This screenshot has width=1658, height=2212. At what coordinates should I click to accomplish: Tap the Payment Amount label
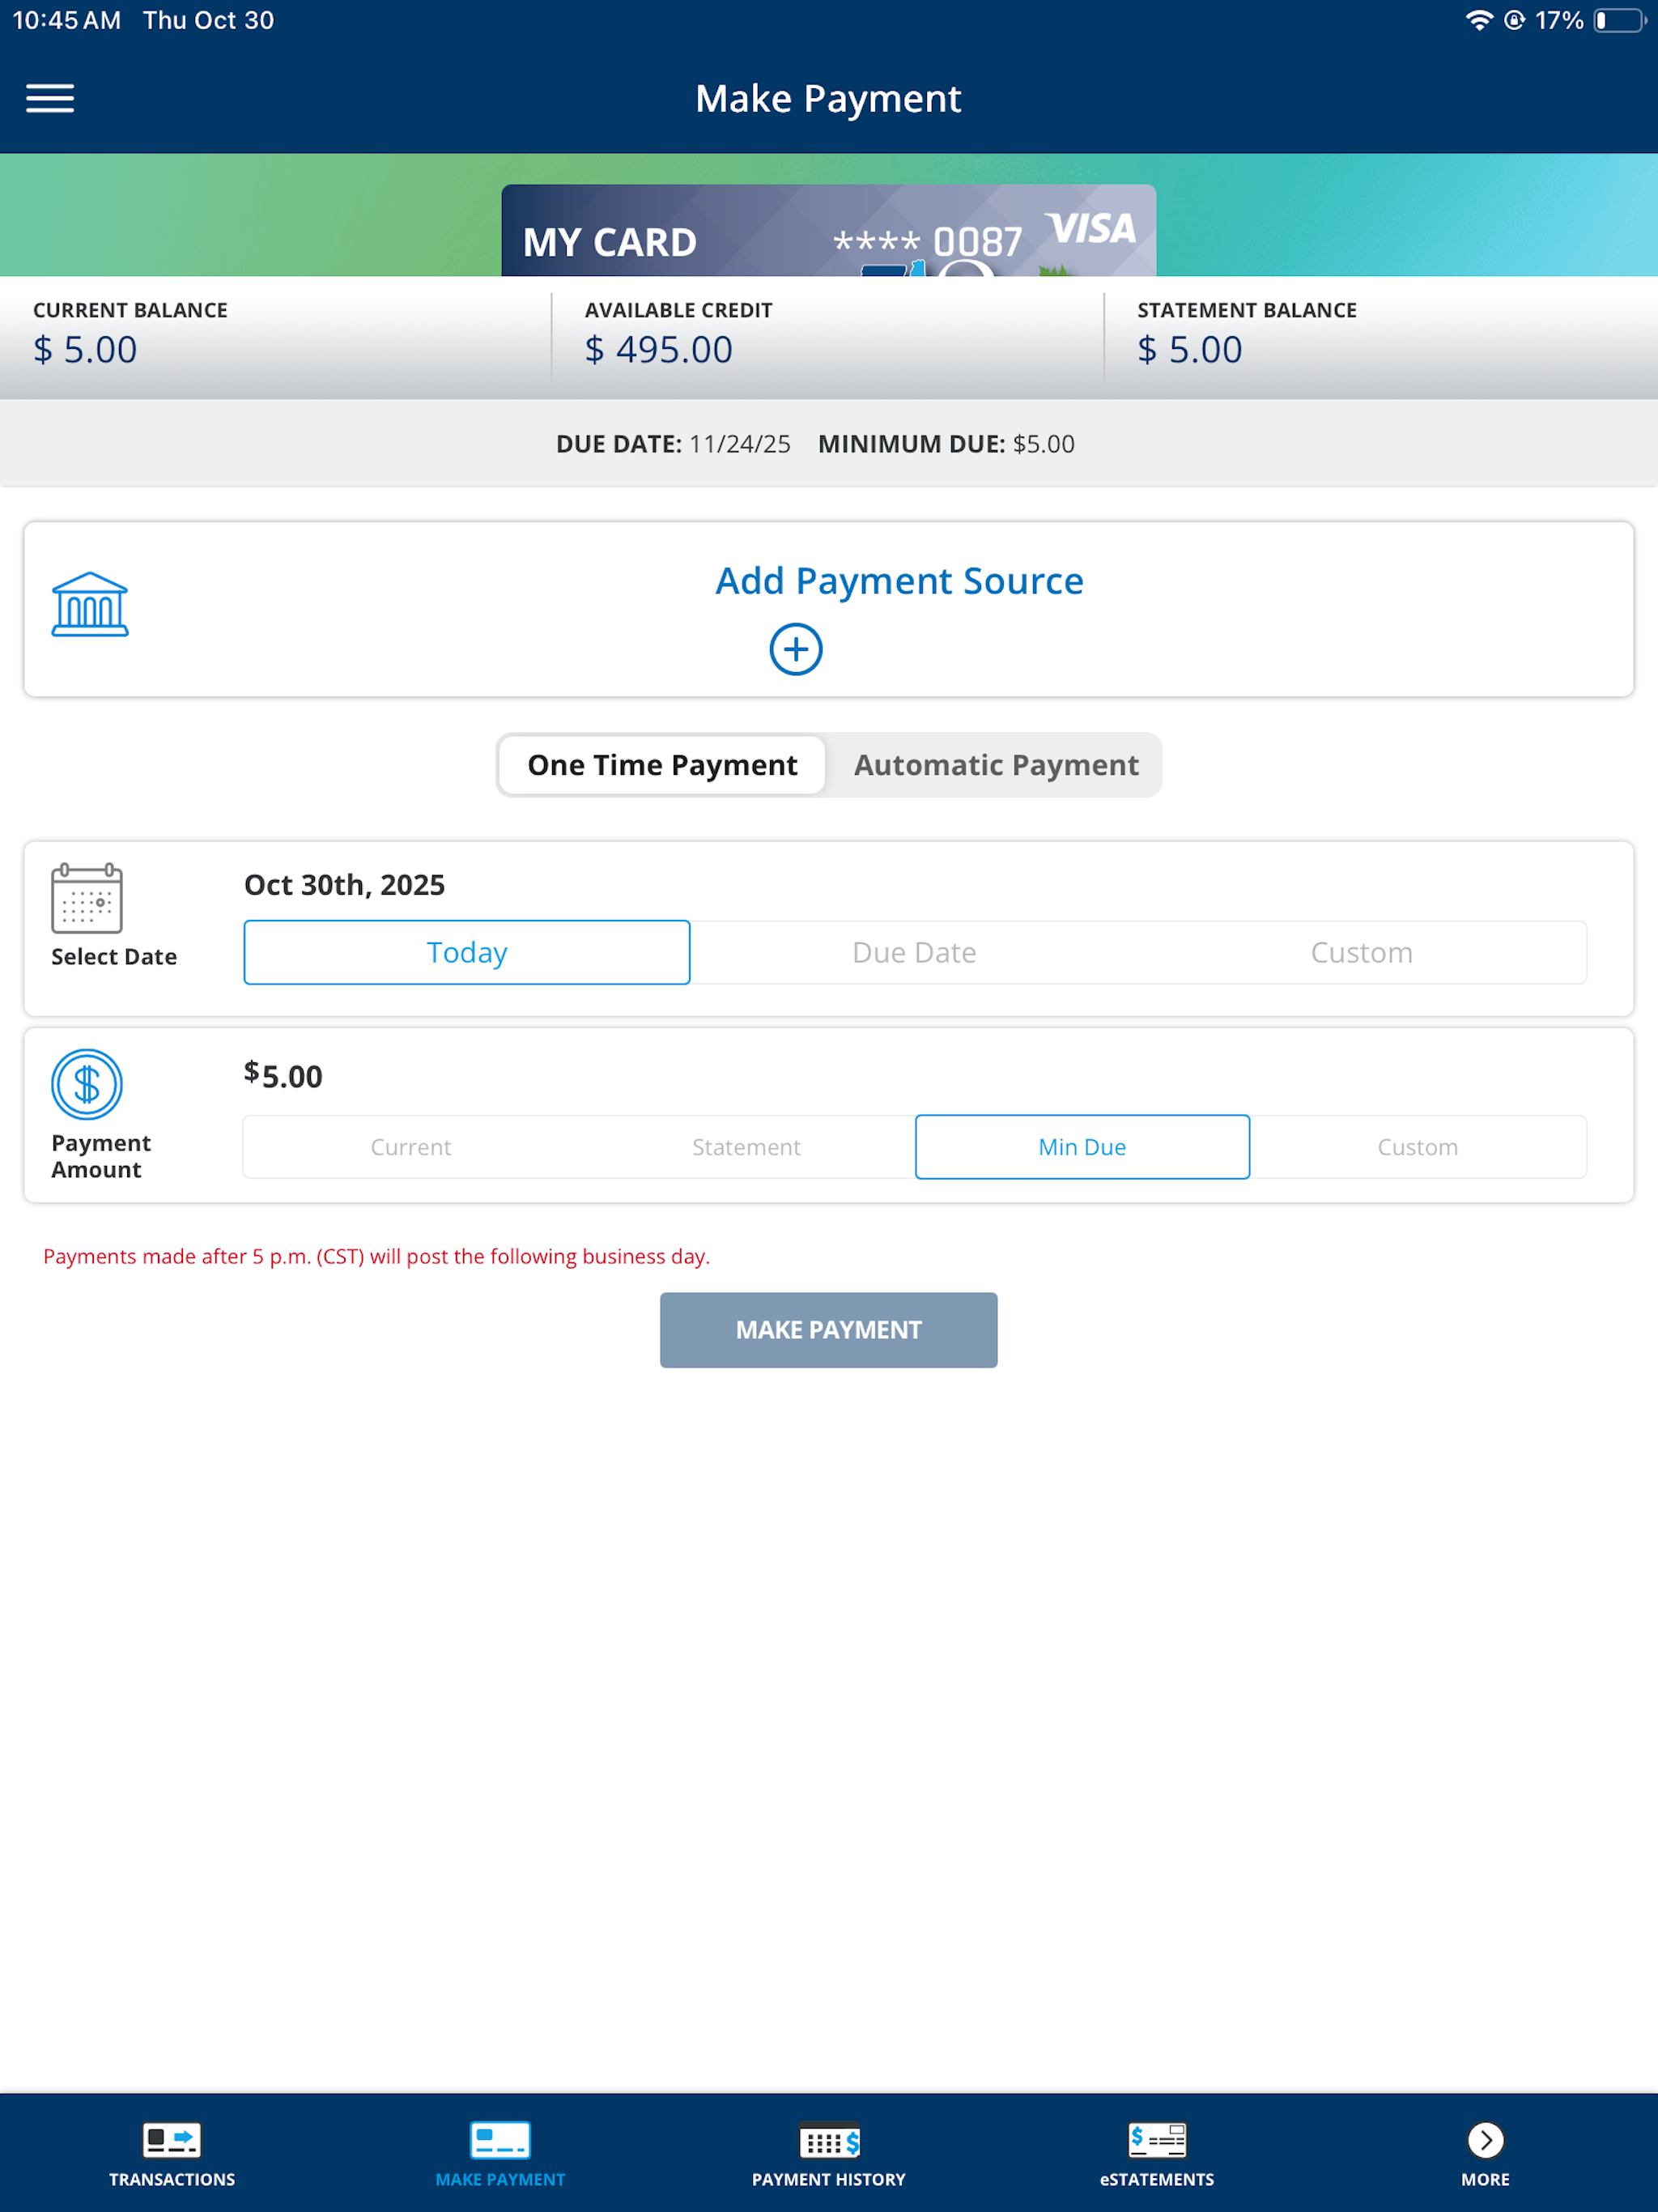point(101,1156)
